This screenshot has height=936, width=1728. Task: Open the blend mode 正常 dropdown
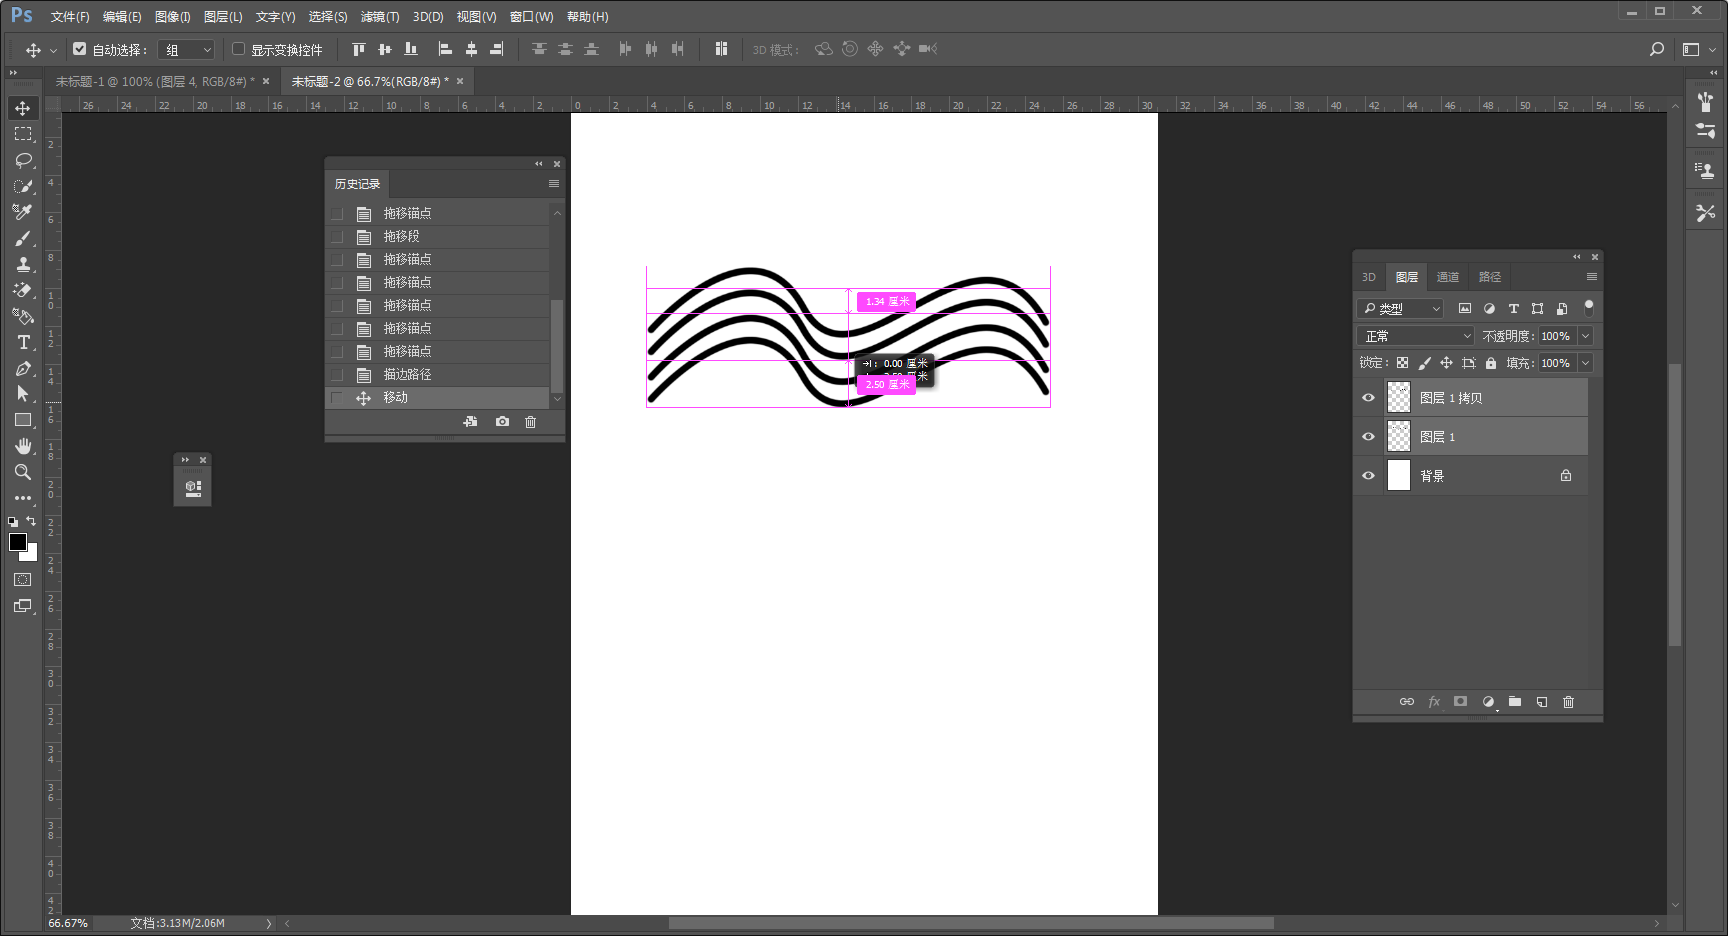pyautogui.click(x=1416, y=336)
